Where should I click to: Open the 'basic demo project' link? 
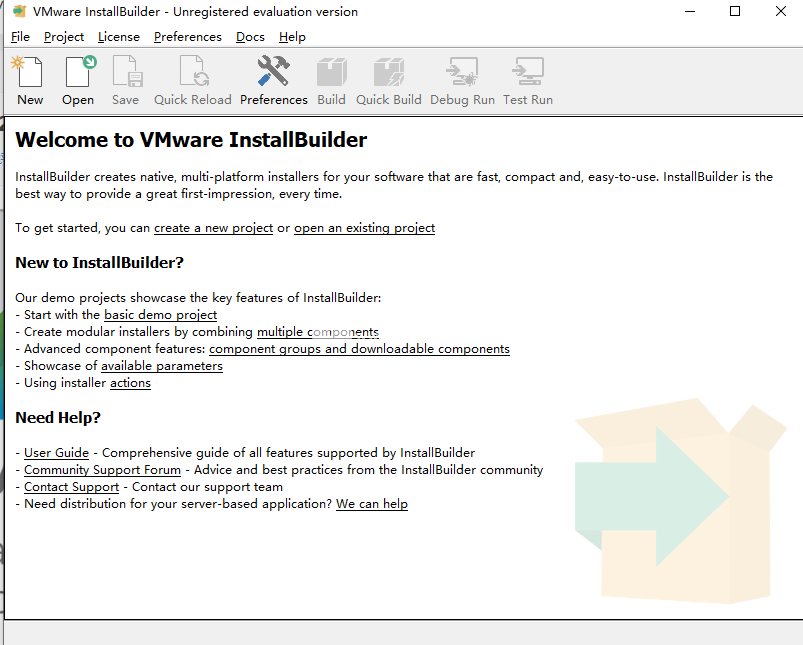tap(161, 315)
